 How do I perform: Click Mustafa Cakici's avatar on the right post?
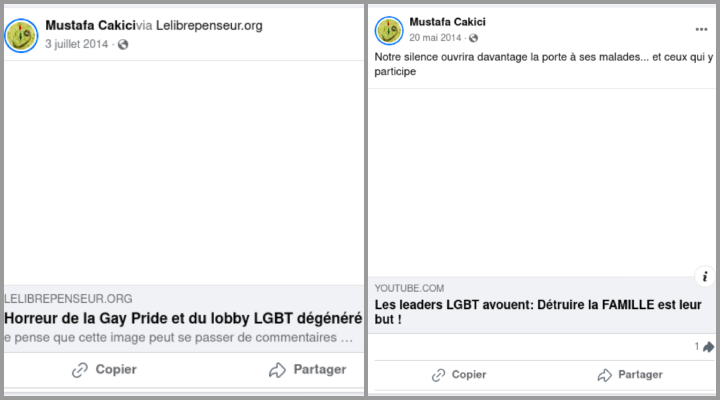click(x=389, y=30)
